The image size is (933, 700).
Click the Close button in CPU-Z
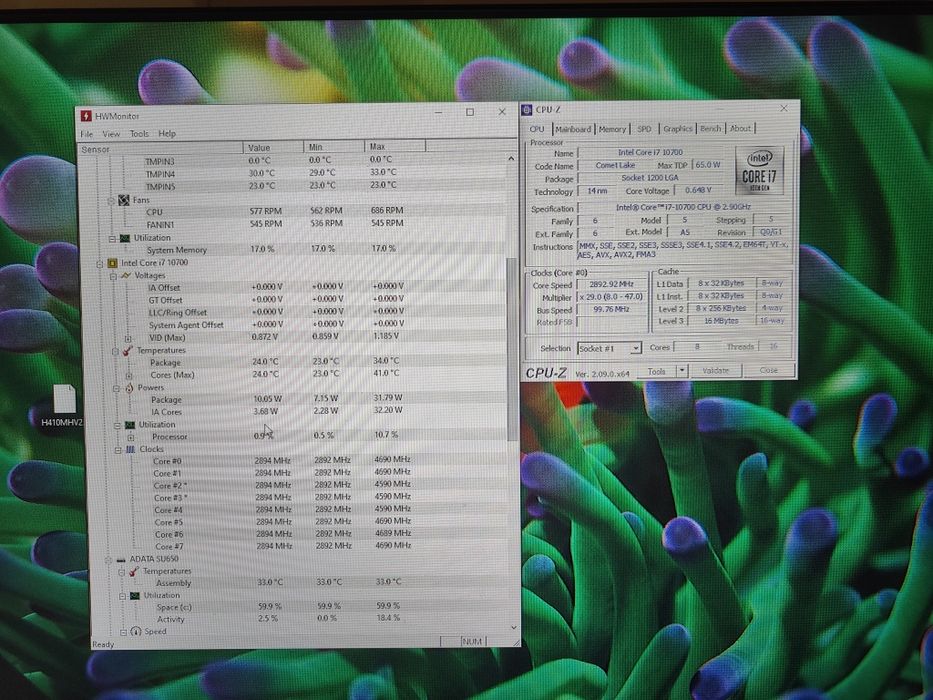pyautogui.click(x=769, y=370)
